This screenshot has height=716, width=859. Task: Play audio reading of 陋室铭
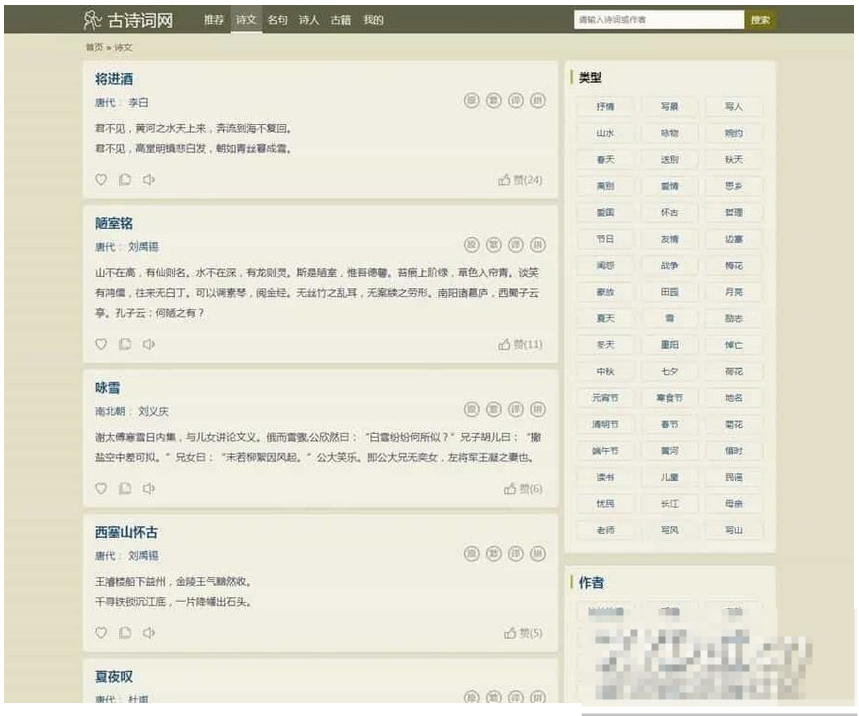pos(149,344)
